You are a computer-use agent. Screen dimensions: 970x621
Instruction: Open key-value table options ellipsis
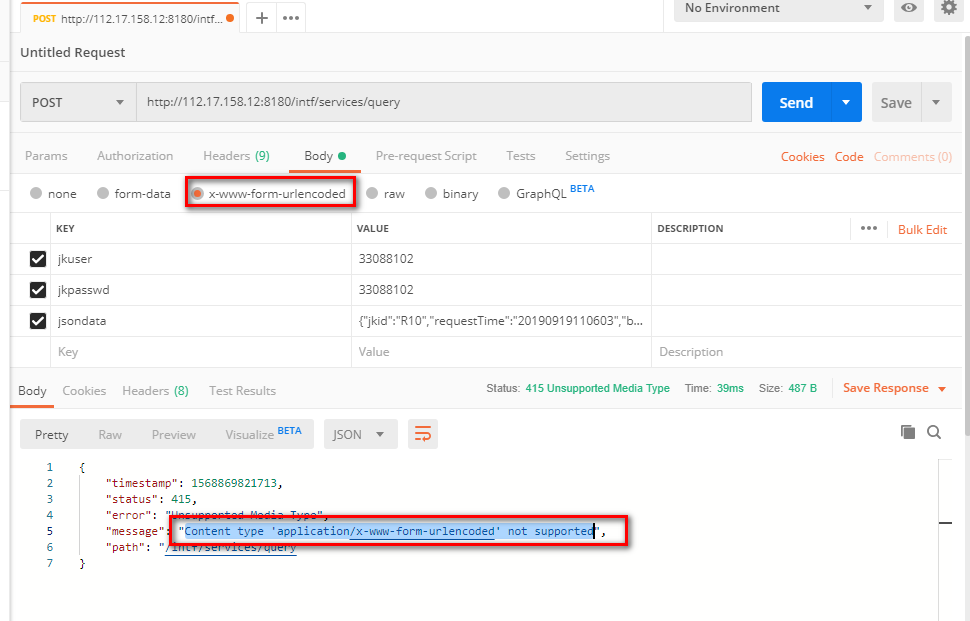(868, 228)
